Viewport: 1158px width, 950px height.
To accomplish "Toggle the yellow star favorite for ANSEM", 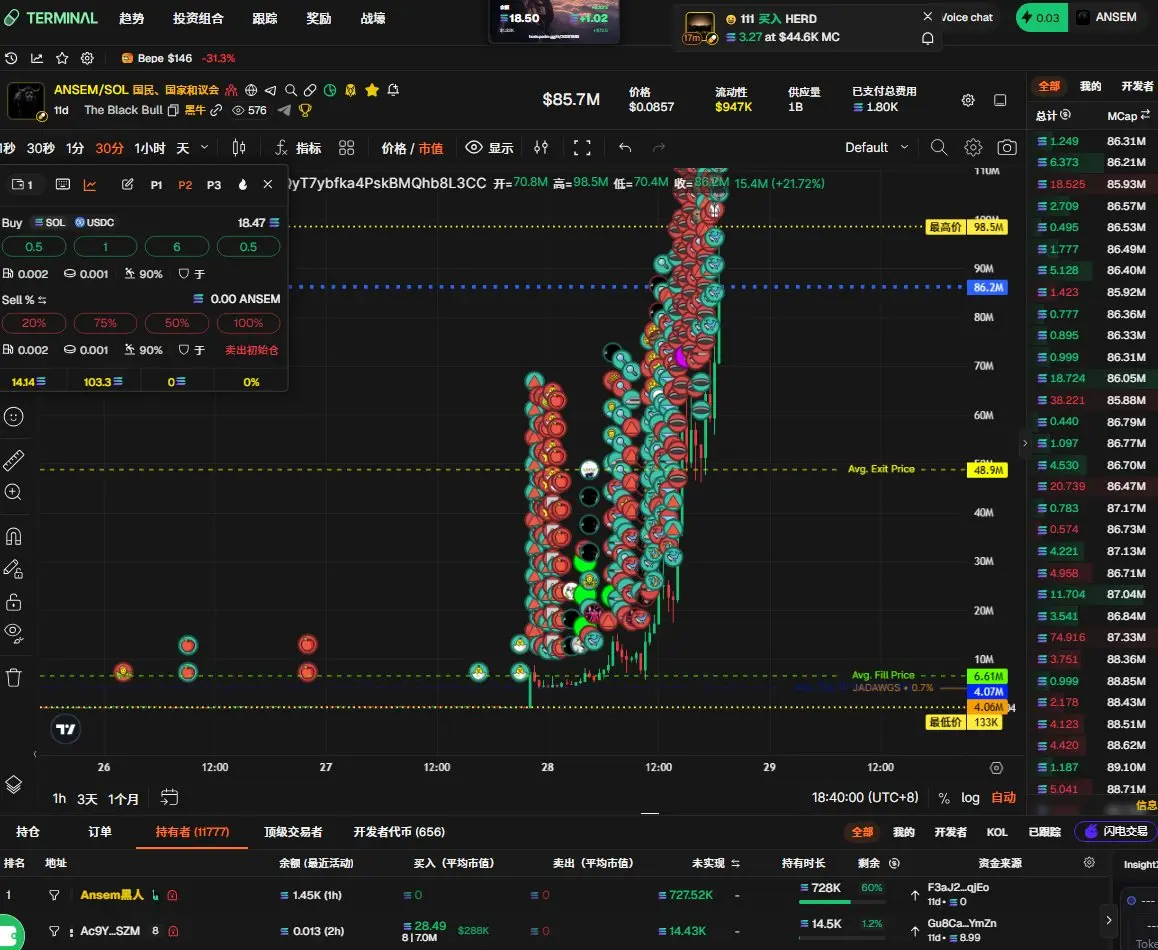I will pos(371,90).
